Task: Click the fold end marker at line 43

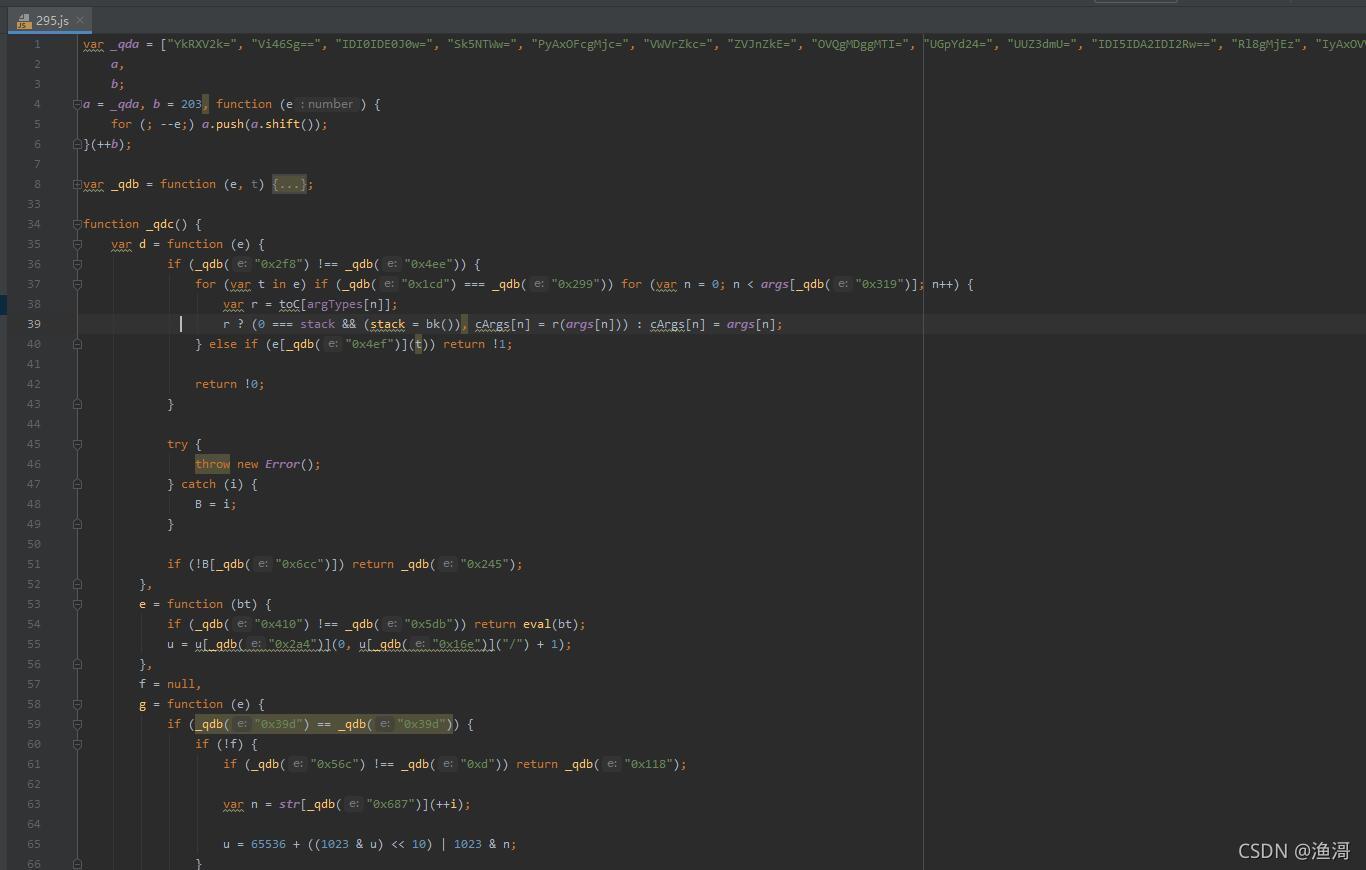Action: point(77,404)
